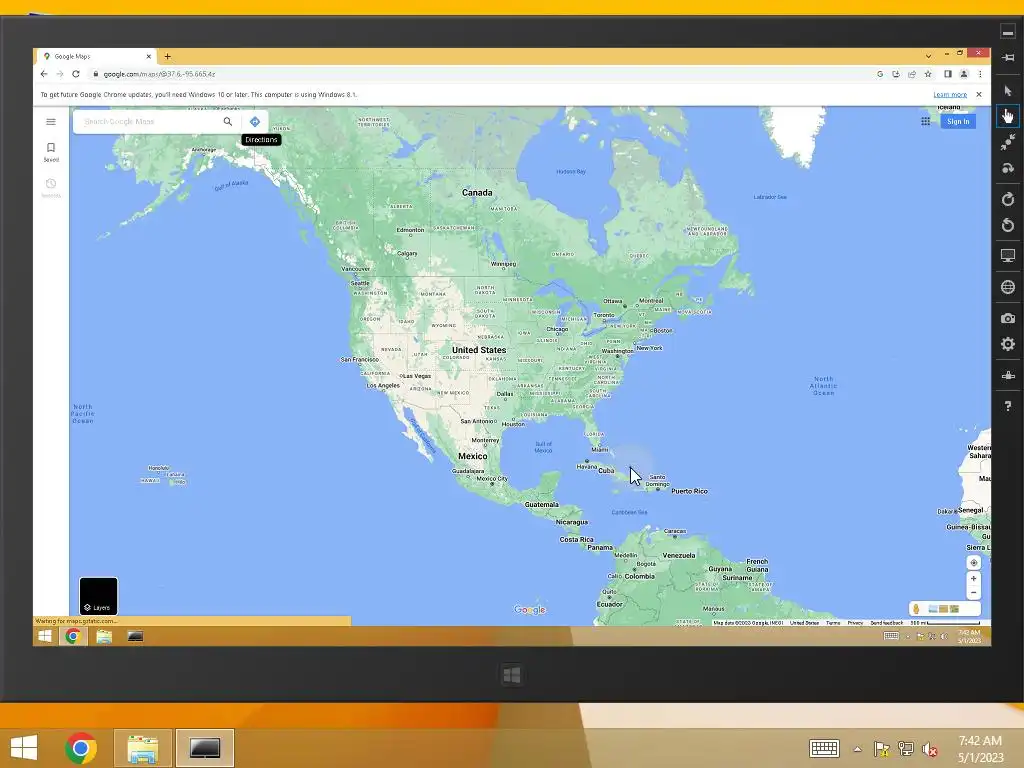Reload the Google Maps page
Screen dimensions: 1024x768
[76, 74]
